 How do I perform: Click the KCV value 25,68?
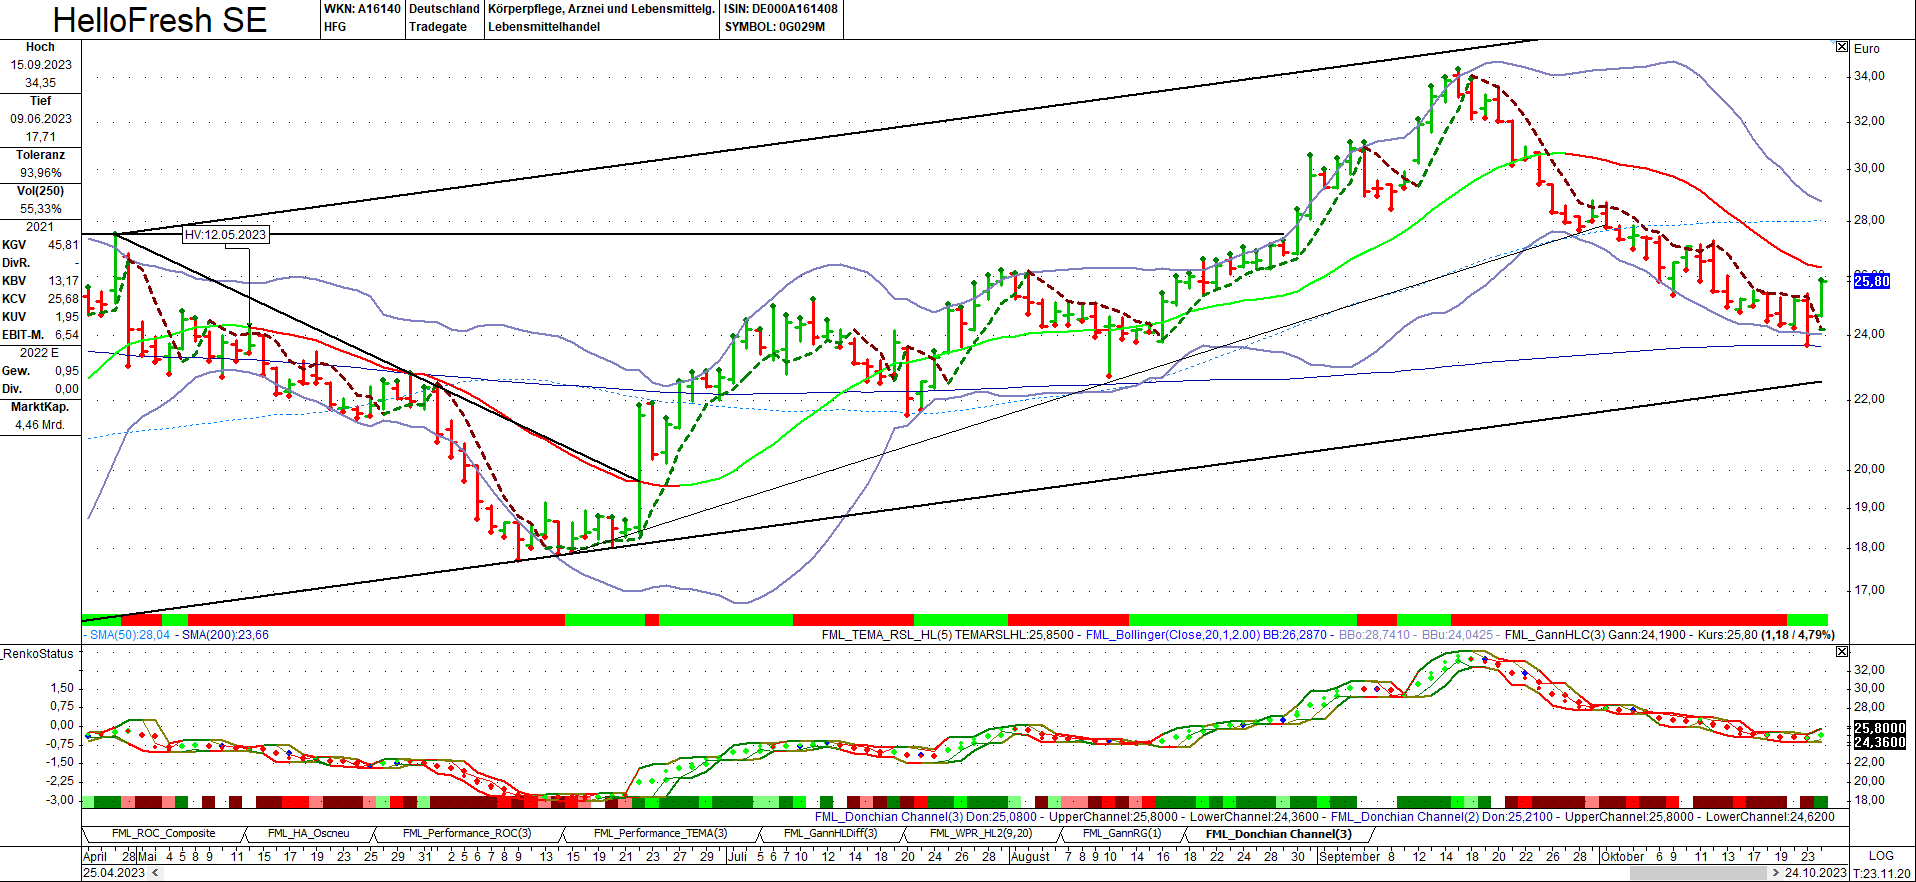click(x=63, y=299)
